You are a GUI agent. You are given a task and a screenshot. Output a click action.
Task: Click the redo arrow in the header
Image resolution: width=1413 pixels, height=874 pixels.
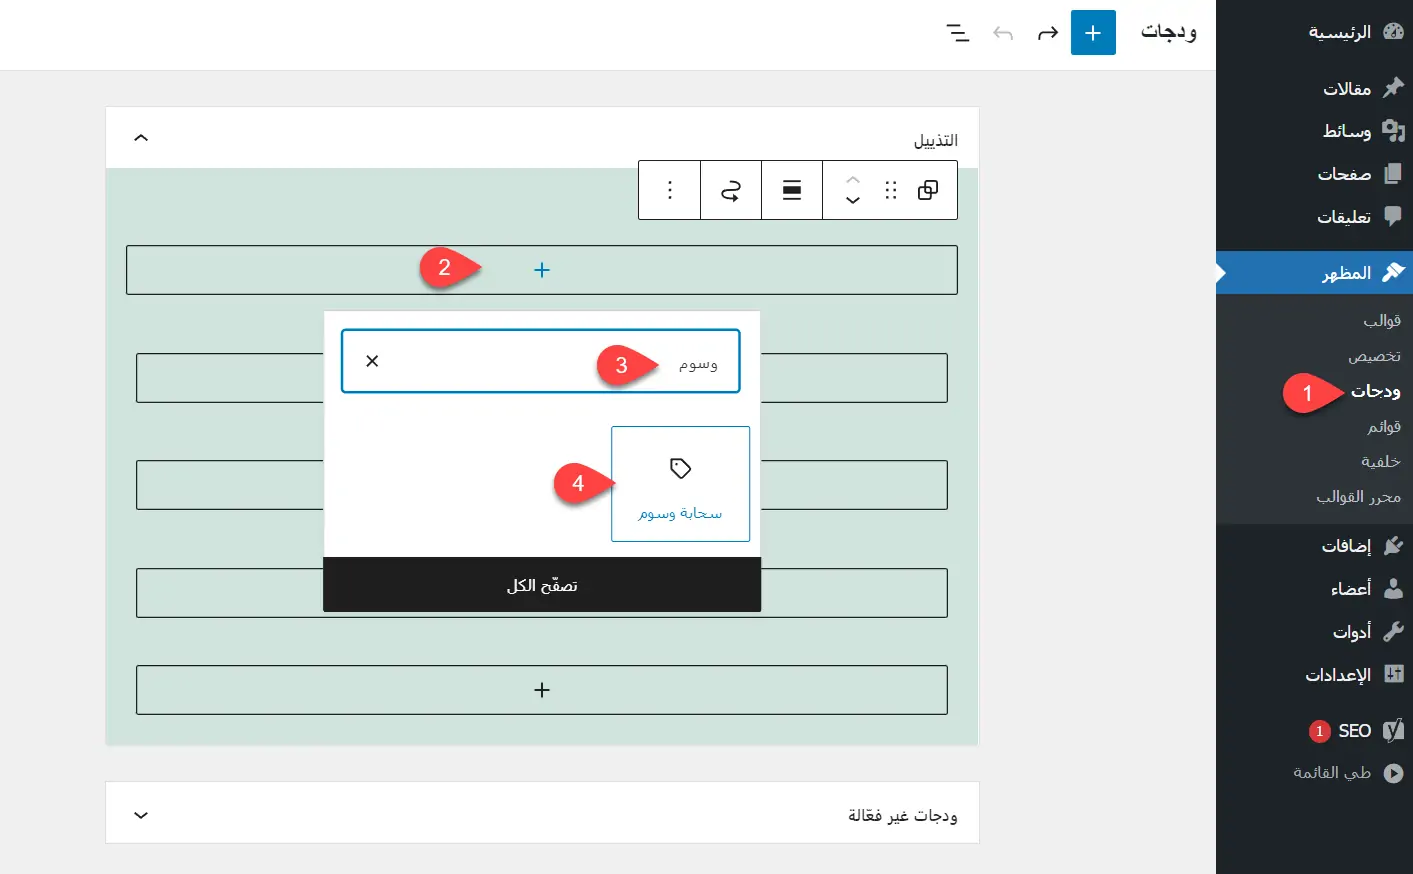pyautogui.click(x=1047, y=34)
